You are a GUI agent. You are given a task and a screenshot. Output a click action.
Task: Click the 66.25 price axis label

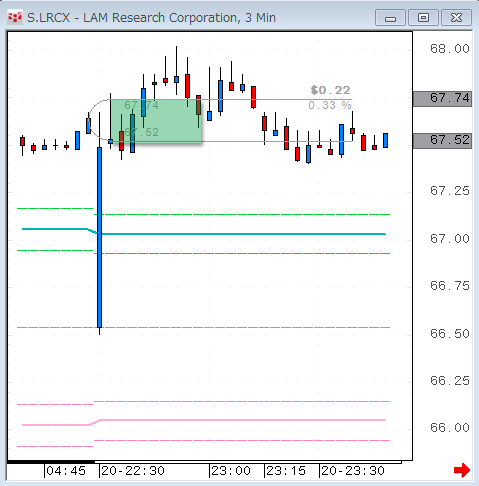[x=449, y=381]
